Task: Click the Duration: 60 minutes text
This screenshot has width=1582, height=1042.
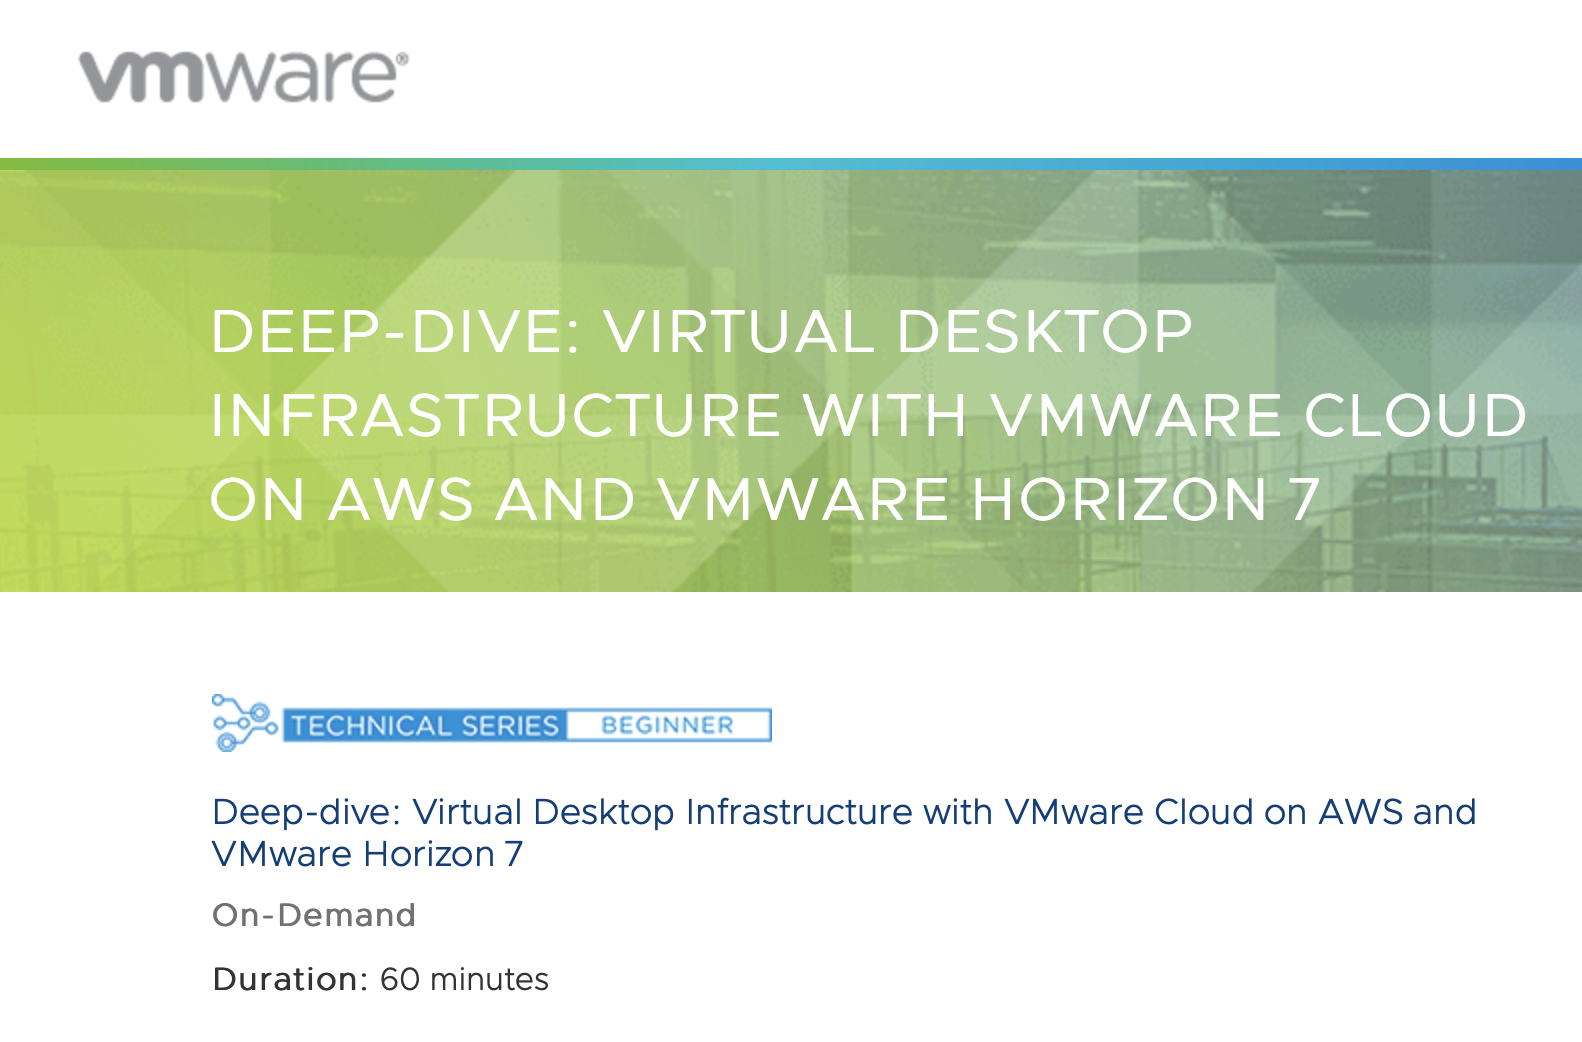Action: pos(381,979)
